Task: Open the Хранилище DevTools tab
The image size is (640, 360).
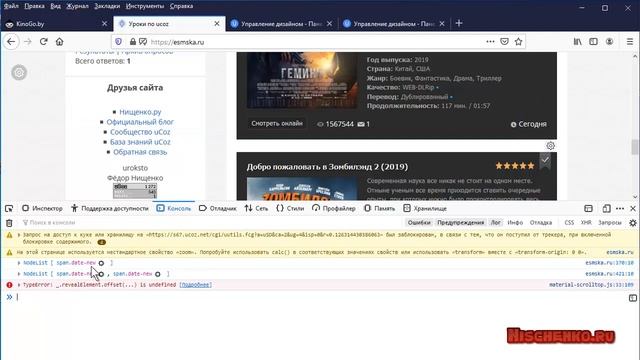Action: (425, 209)
